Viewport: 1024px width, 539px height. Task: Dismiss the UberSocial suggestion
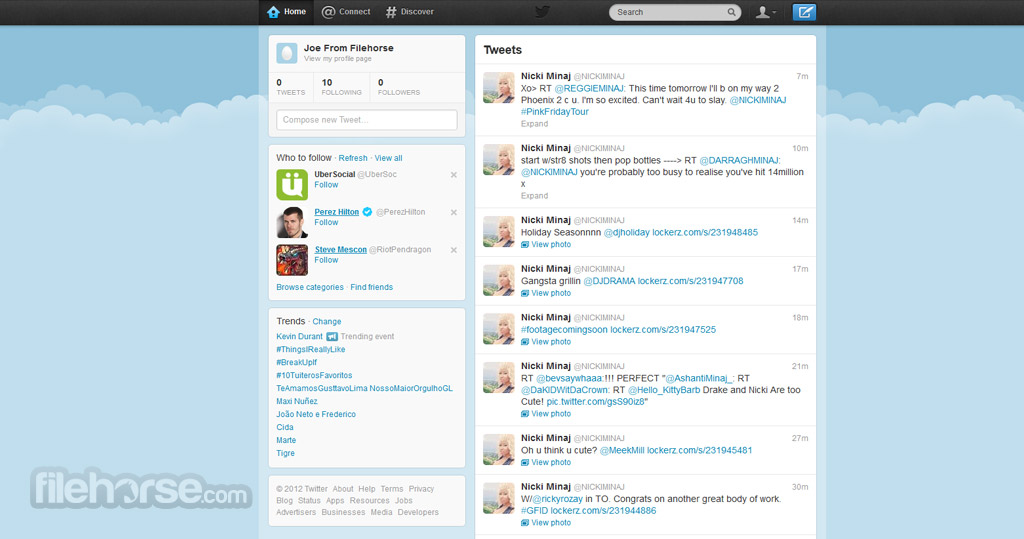(x=453, y=175)
